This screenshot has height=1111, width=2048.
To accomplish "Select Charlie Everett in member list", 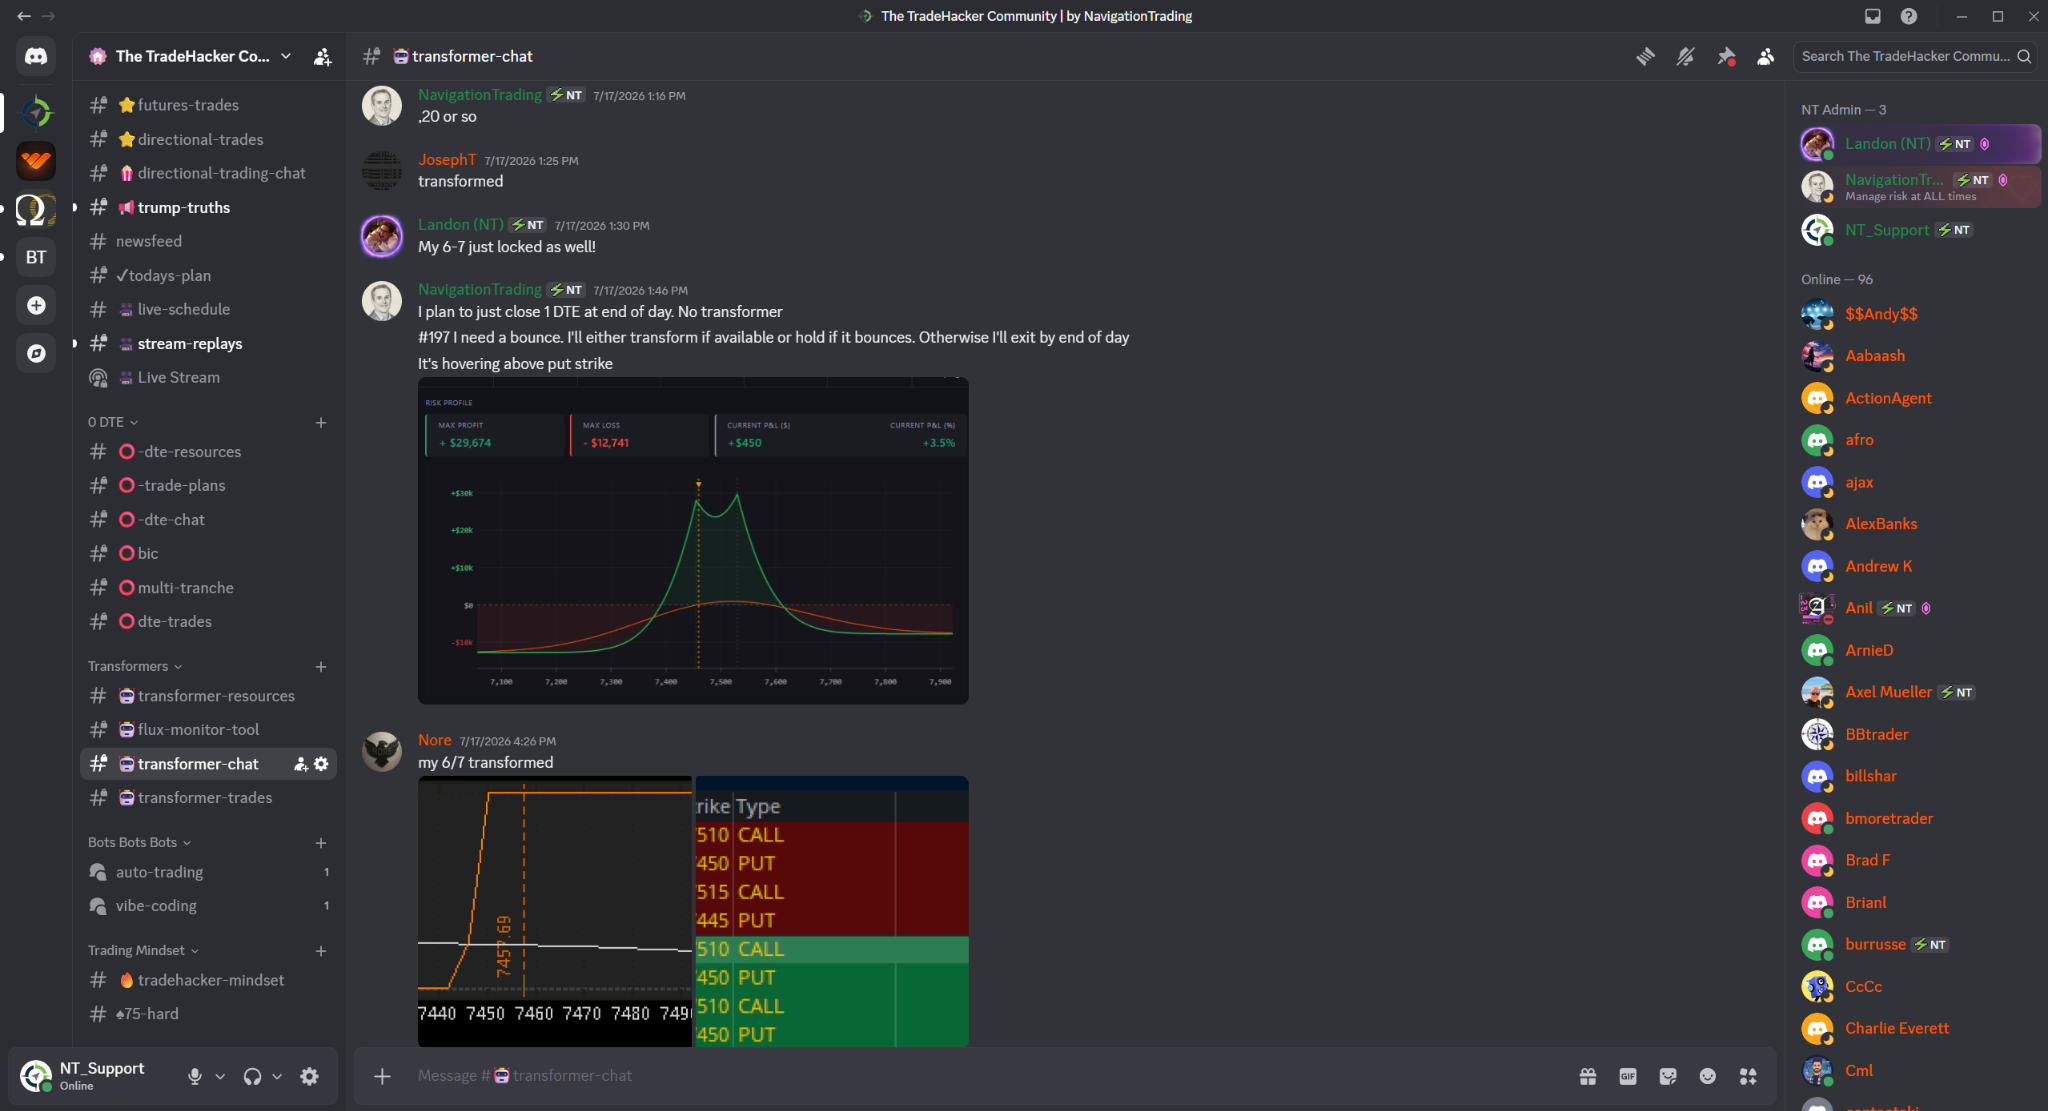I will (x=1919, y=1028).
